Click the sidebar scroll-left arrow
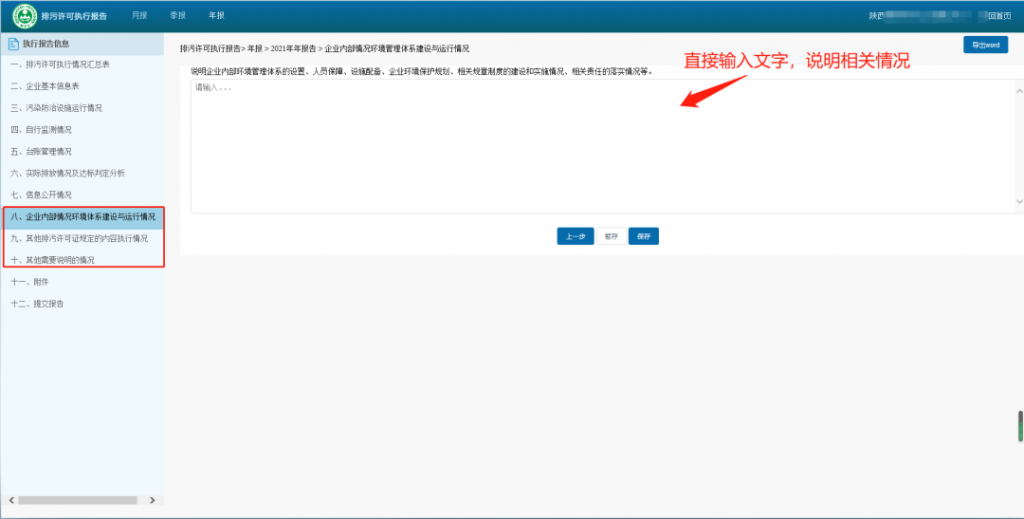This screenshot has height=519, width=1024. tap(10, 499)
